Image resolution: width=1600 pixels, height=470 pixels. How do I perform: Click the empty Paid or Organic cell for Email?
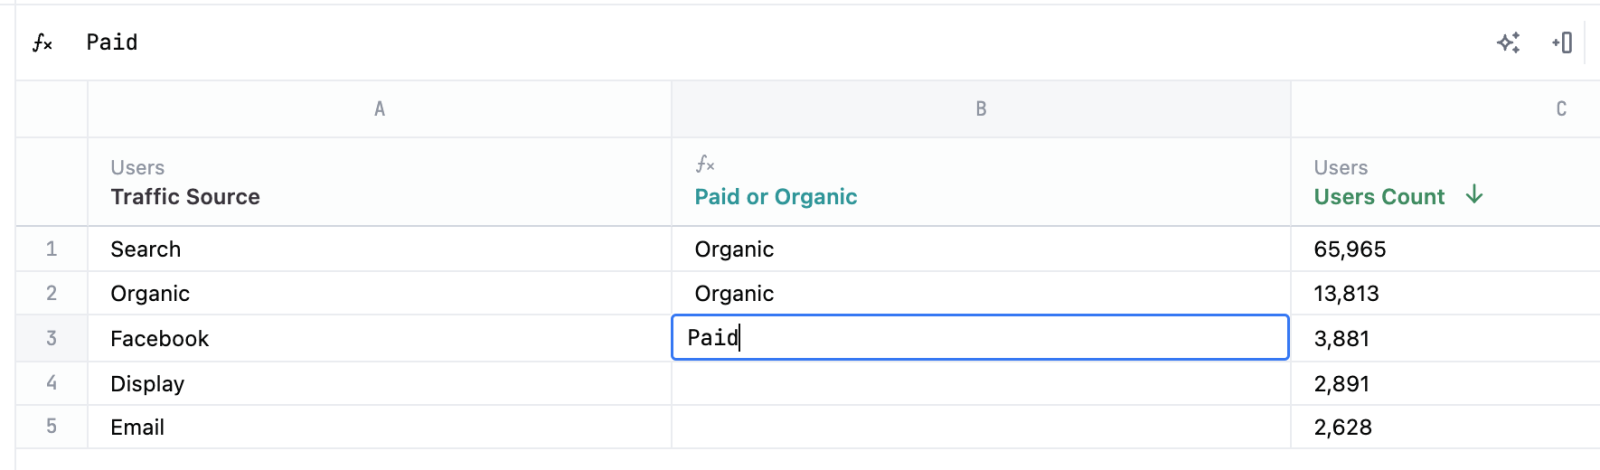980,427
